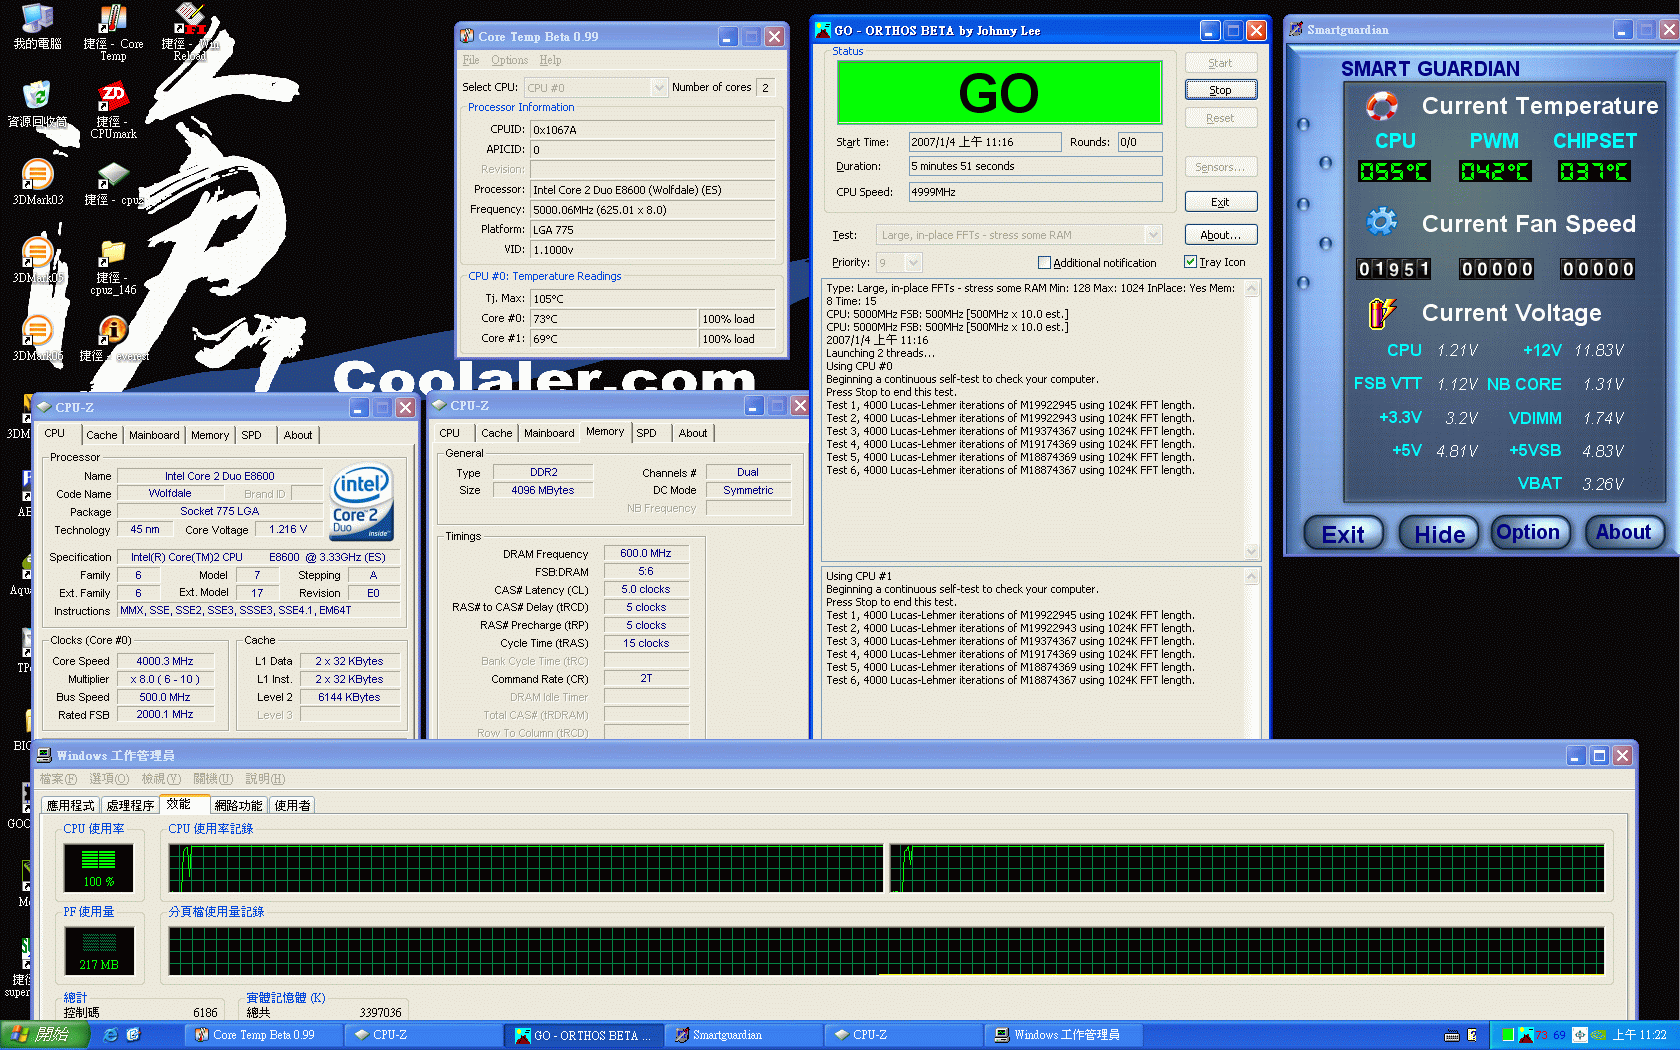This screenshot has height=1050, width=1680.
Task: Open the Help menu in Task Manager
Action: (x=265, y=779)
